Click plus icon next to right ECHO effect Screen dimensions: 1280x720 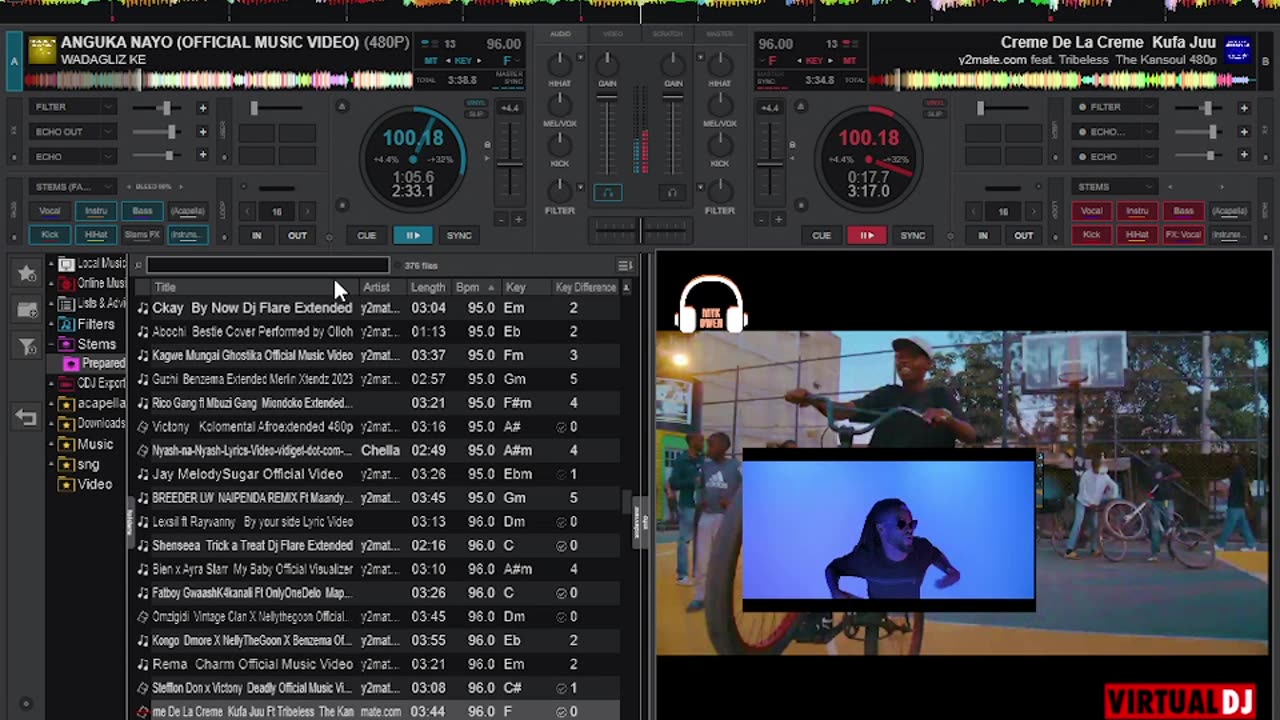click(x=1244, y=156)
